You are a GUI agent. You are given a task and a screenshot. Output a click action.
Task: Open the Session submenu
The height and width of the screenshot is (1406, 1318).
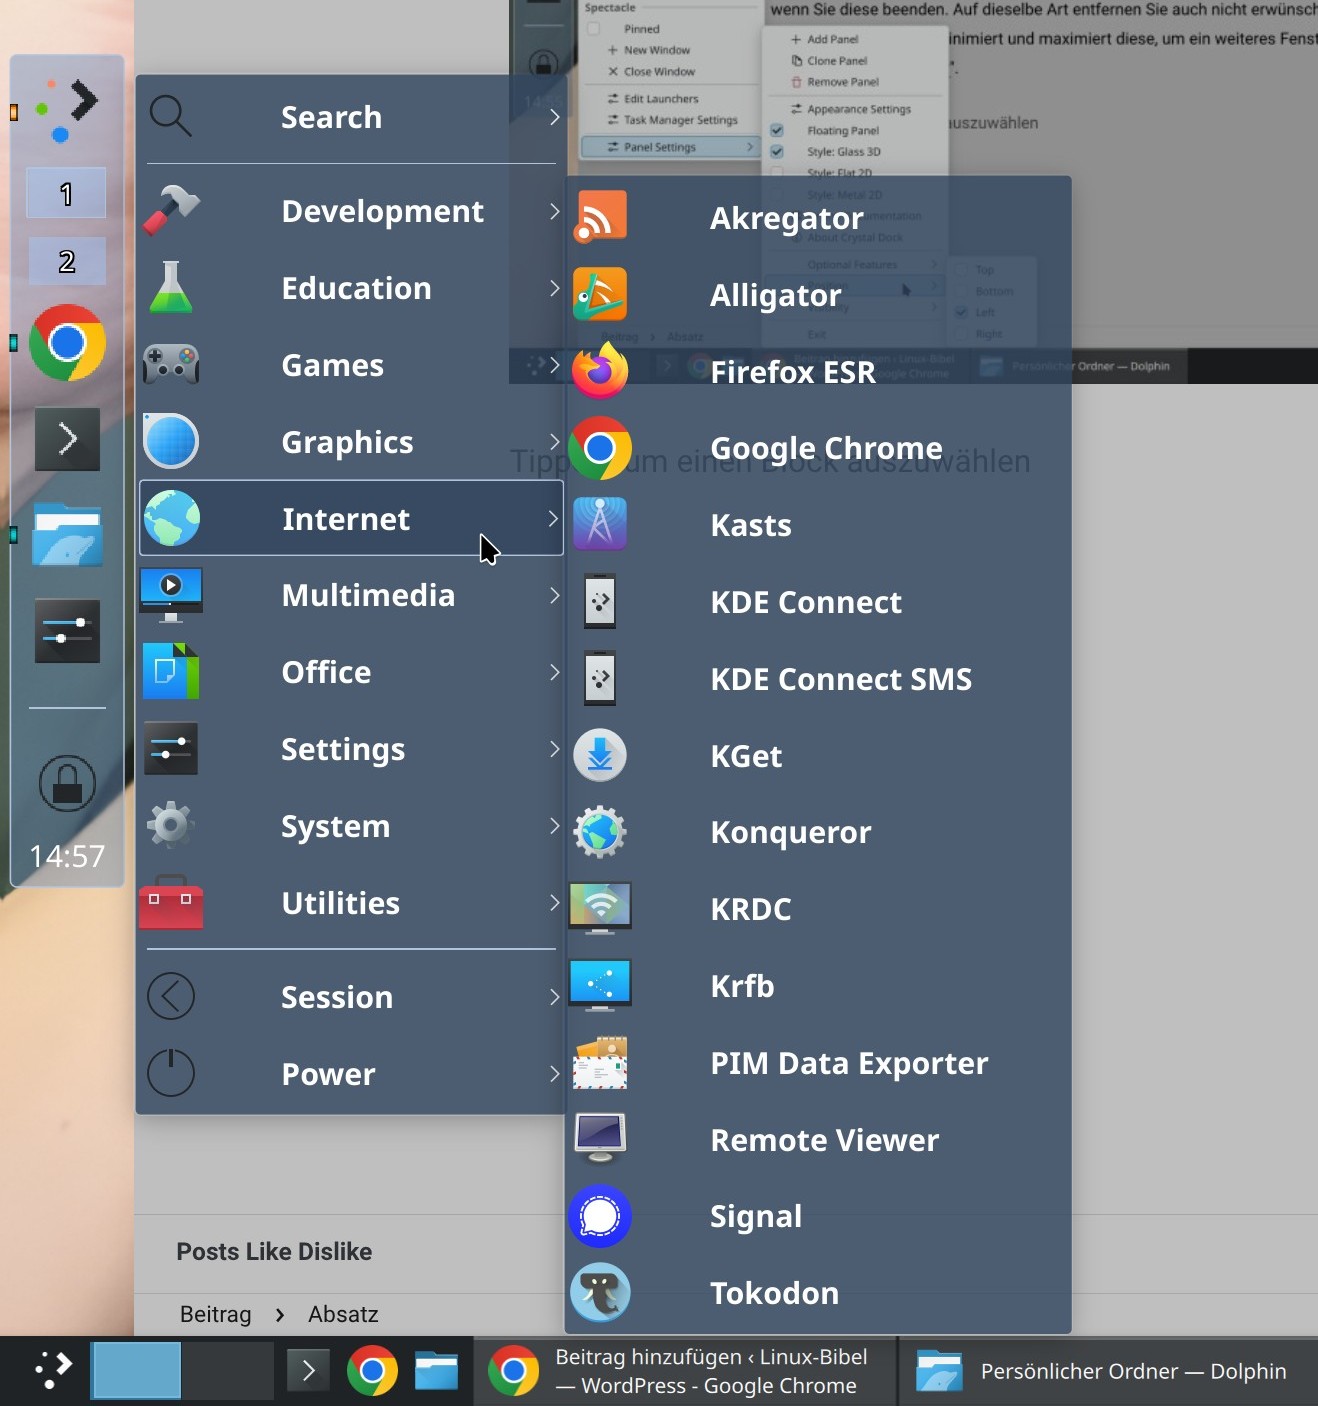(351, 997)
